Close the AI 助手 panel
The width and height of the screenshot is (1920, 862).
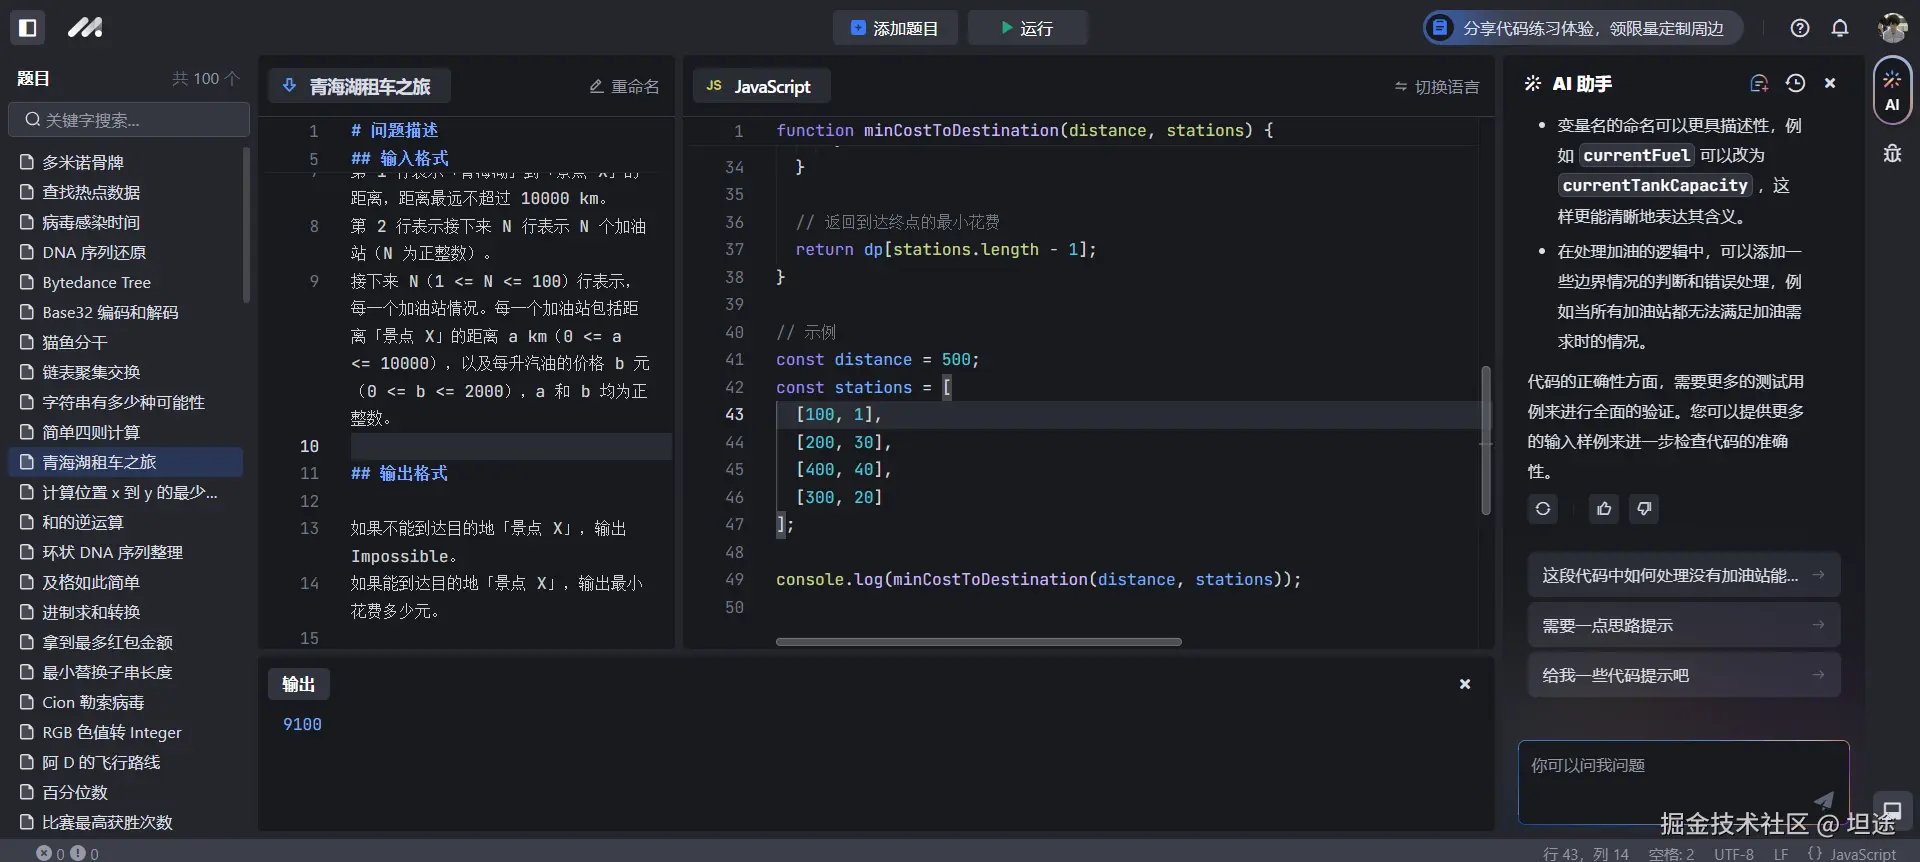(x=1830, y=84)
